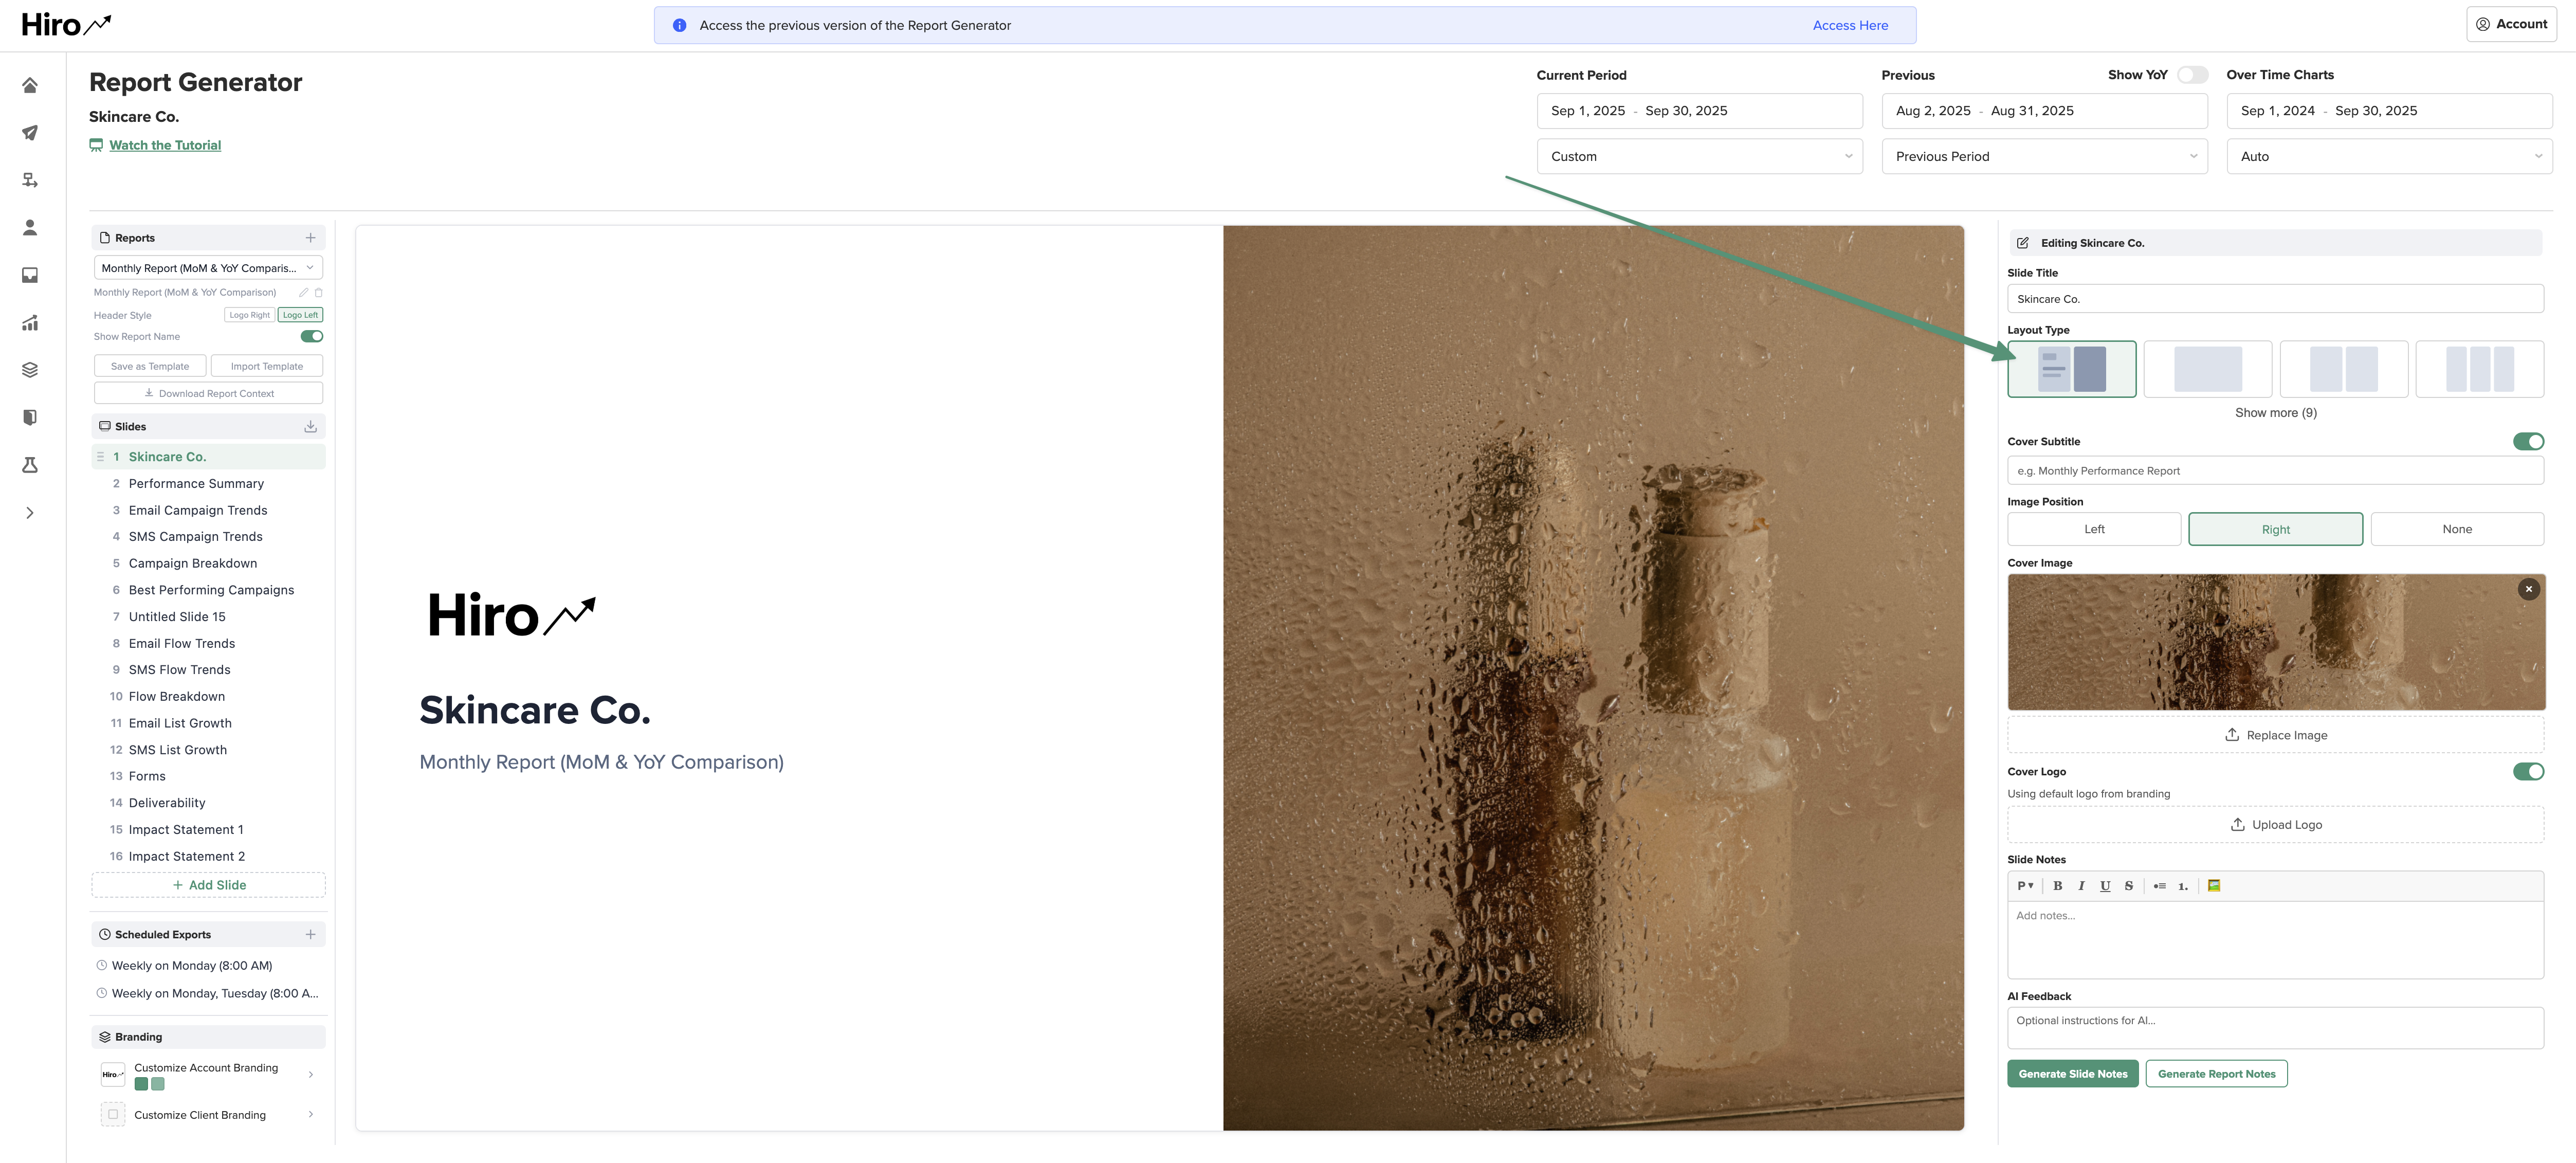The image size is (2576, 1163).
Task: Open the paper plane campaigns sidebar icon
Action: click(x=30, y=133)
